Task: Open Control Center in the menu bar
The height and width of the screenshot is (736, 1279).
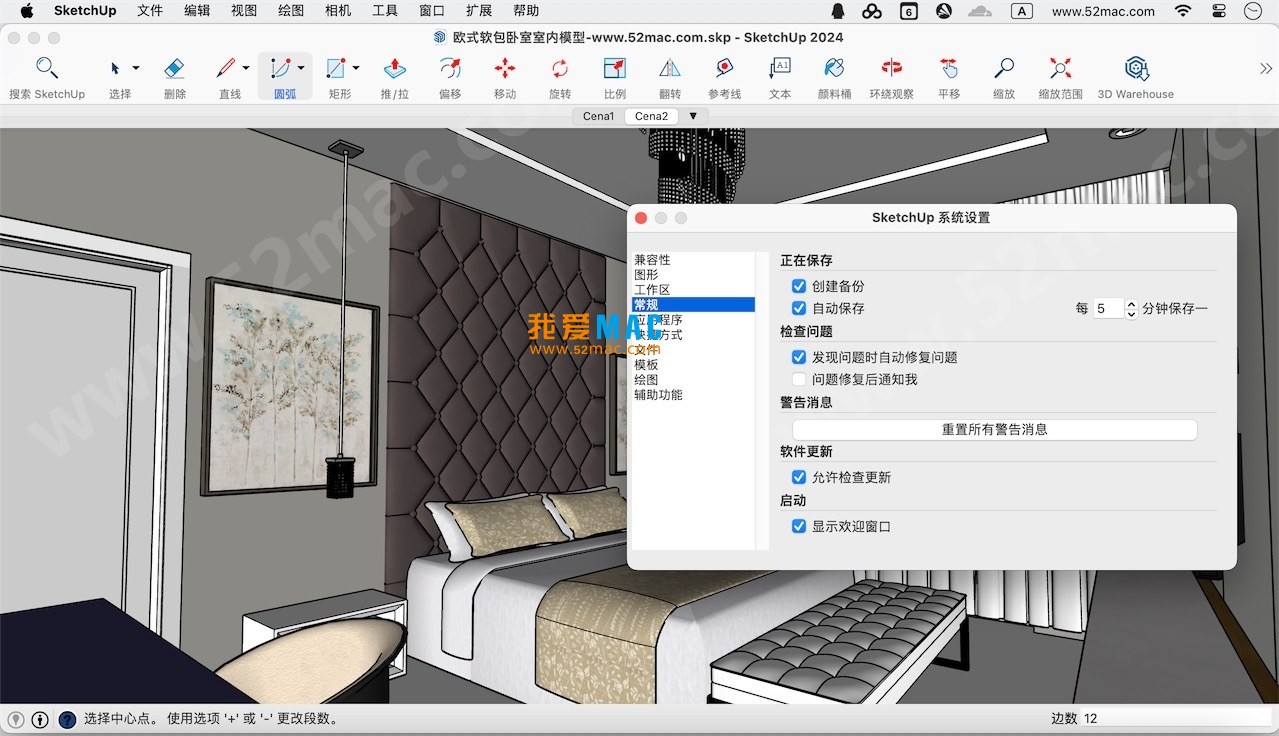Action: [x=1218, y=11]
